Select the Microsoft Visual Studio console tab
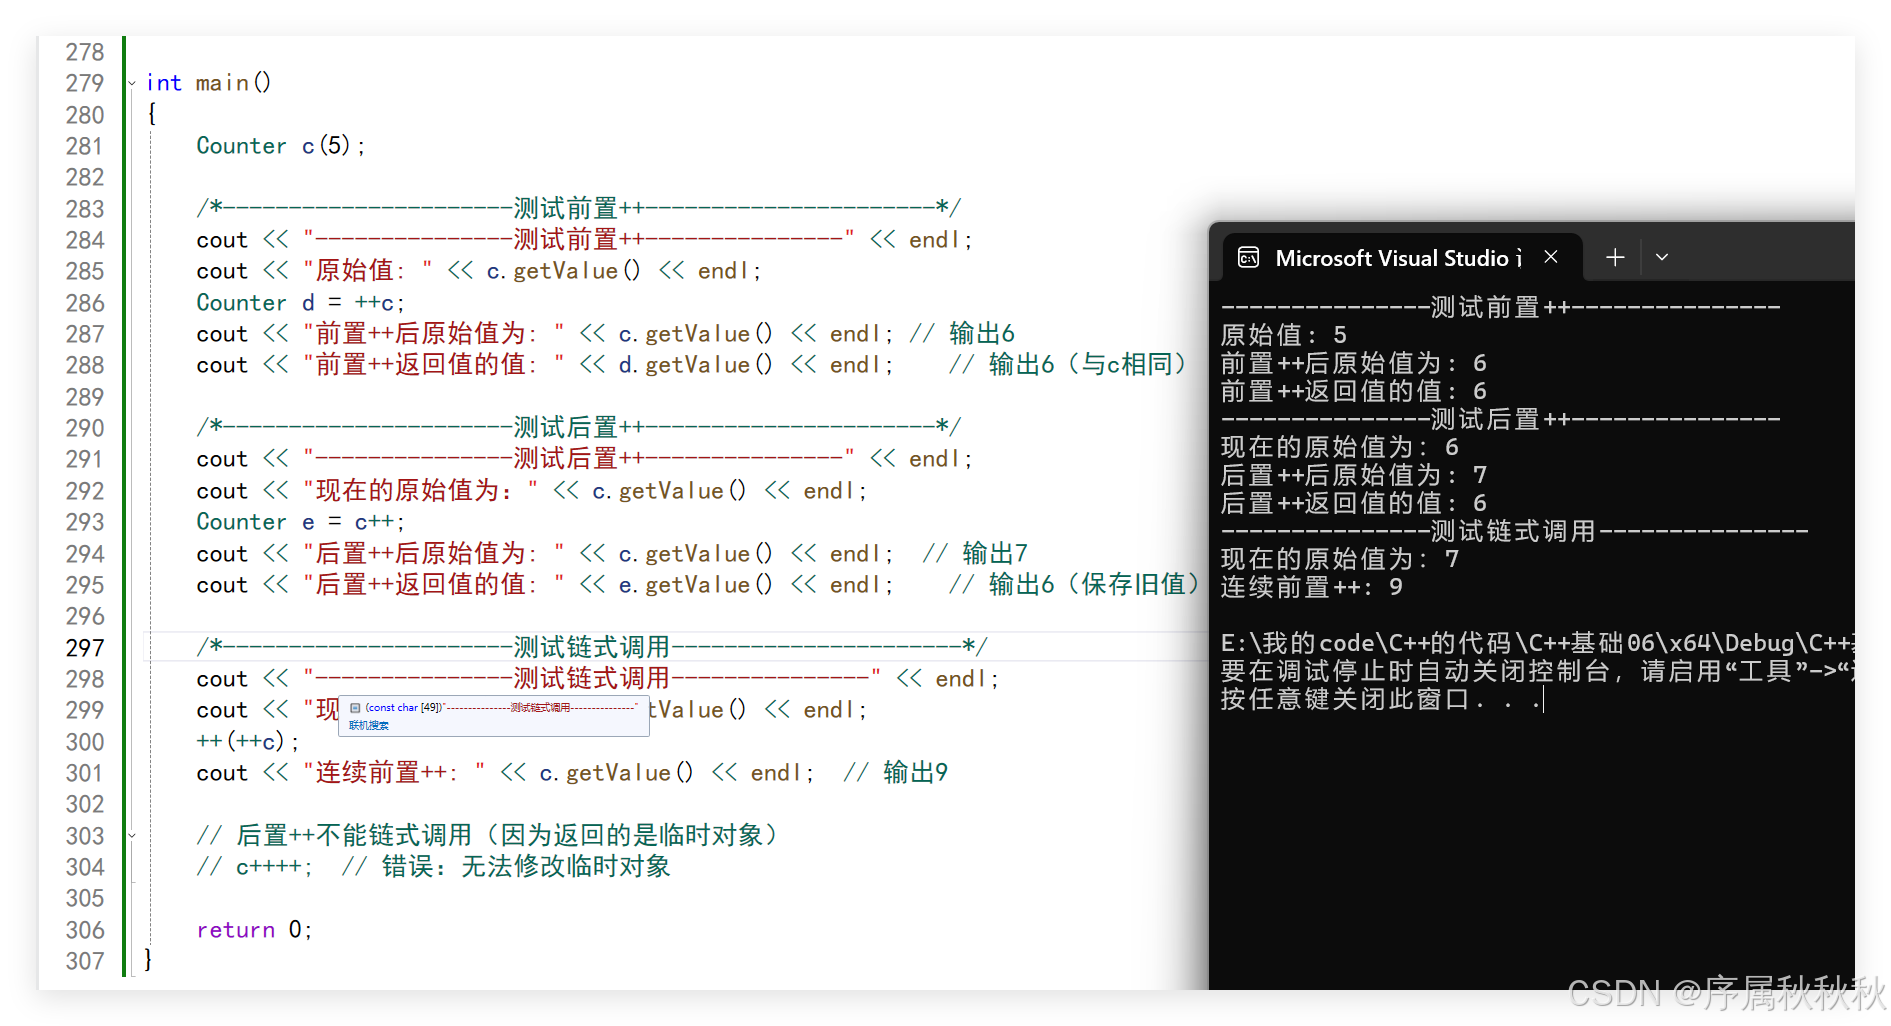Viewport: 1891px width, 1026px height. [1402, 258]
